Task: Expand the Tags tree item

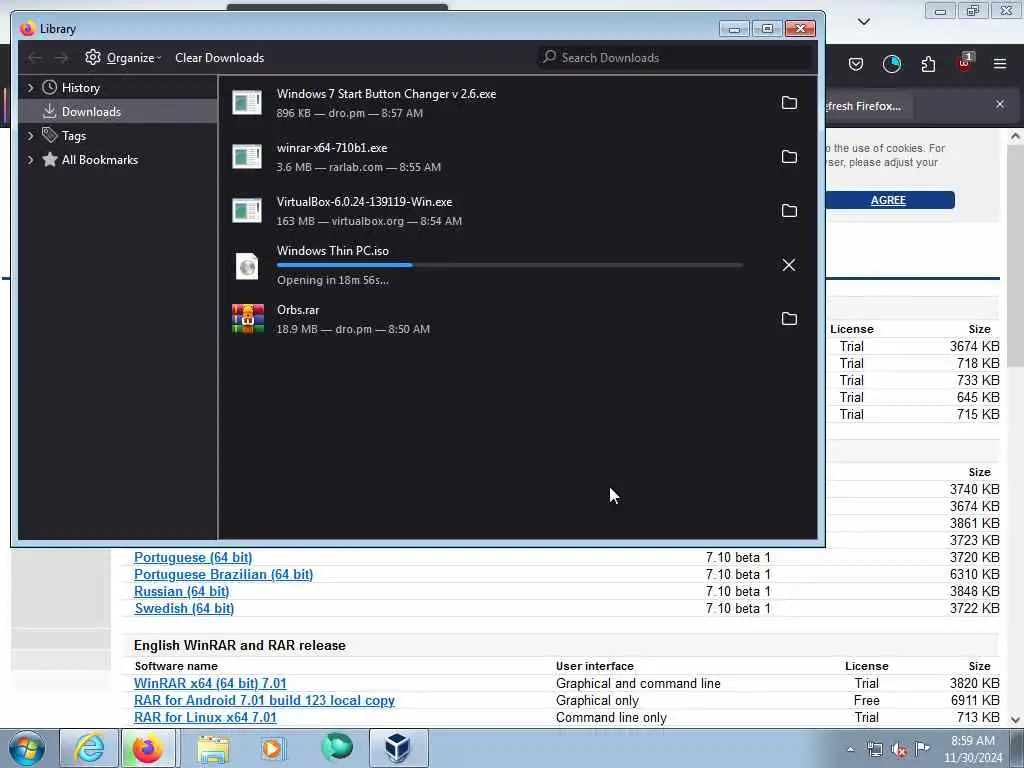Action: click(30, 136)
